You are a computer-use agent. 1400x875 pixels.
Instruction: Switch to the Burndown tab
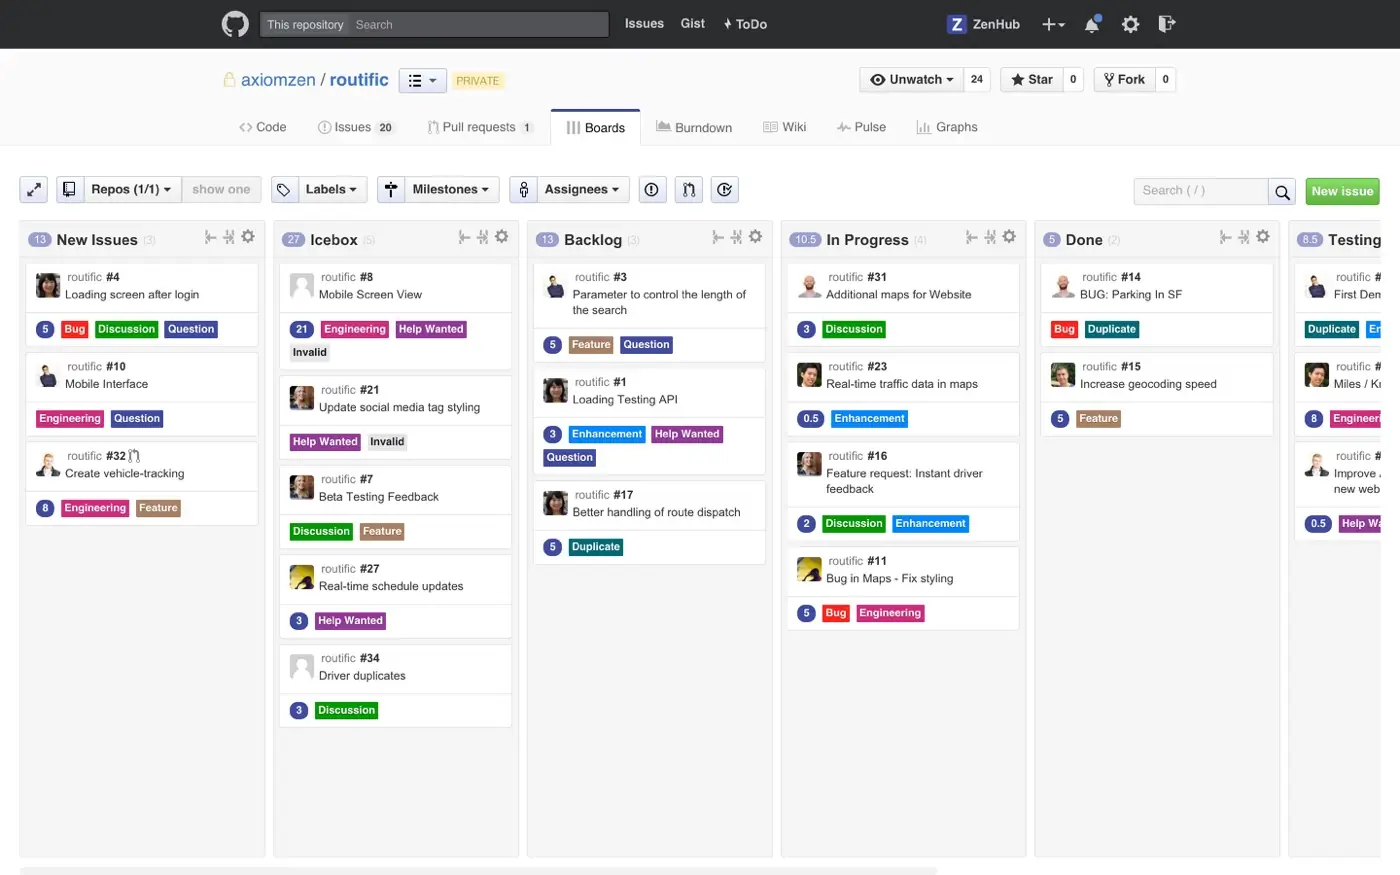[694, 127]
